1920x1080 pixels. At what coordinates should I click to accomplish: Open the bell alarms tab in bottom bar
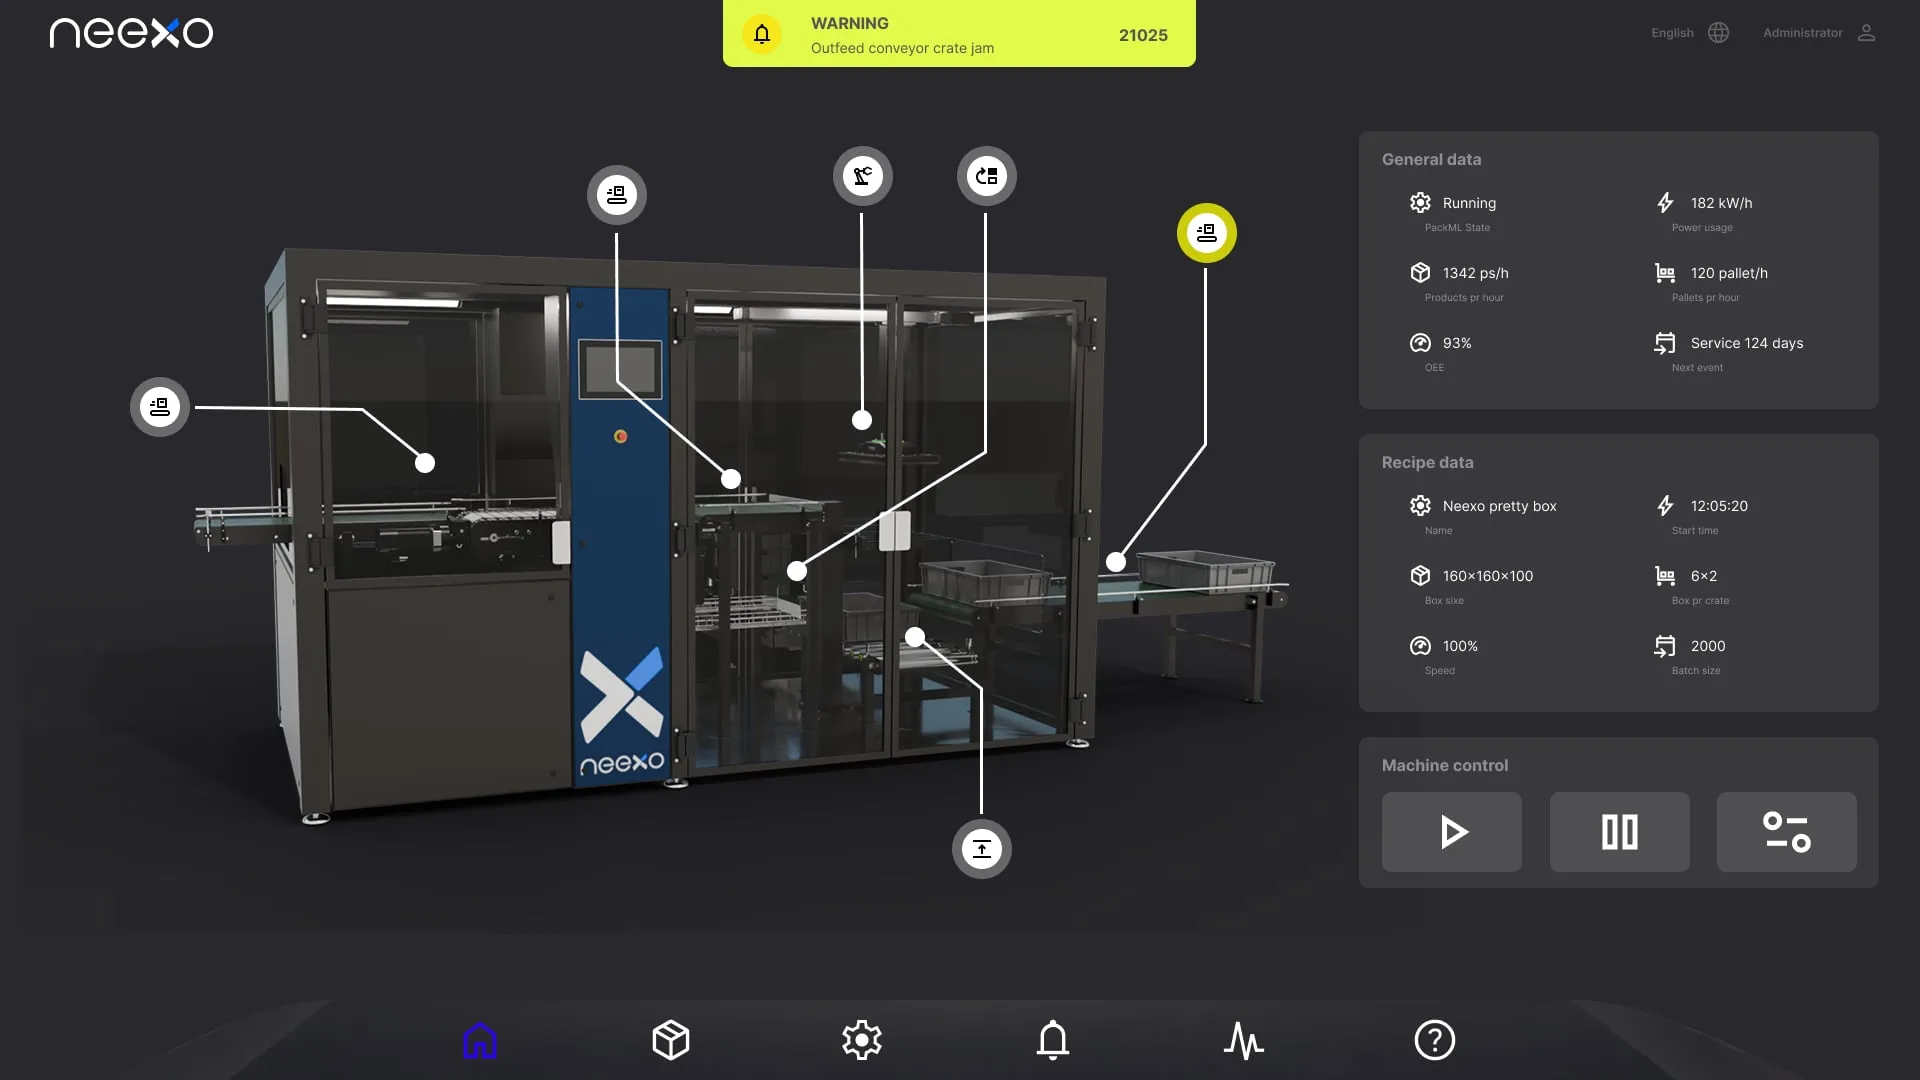tap(1053, 1040)
